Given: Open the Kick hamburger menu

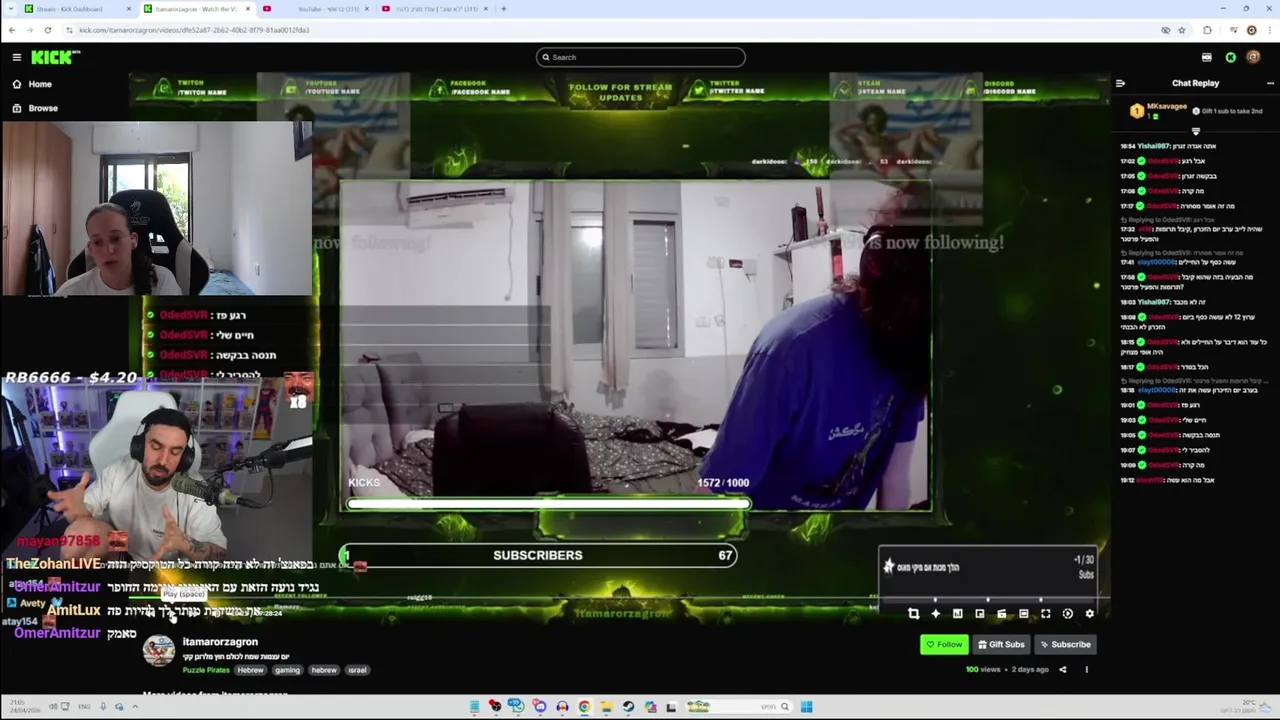Looking at the screenshot, I should 16,57.
